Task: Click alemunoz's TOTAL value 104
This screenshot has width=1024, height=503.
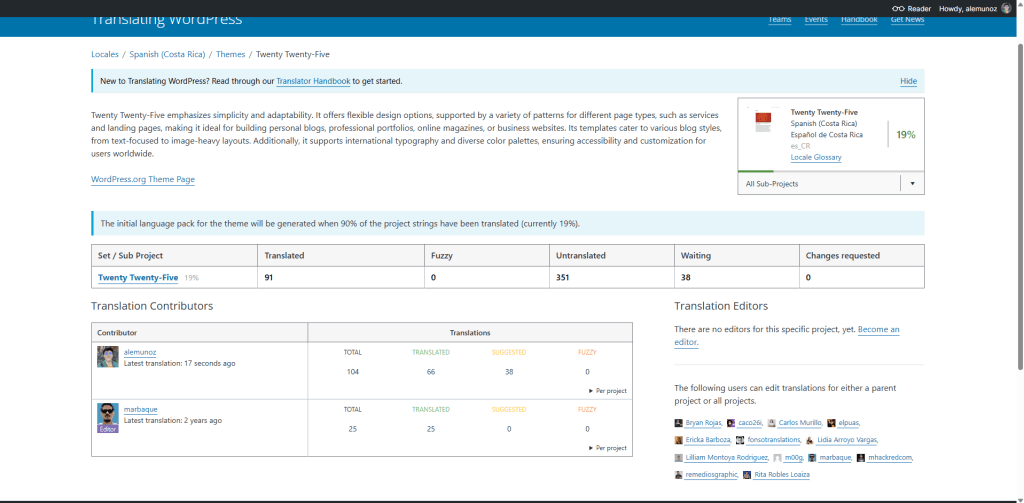Action: coord(353,372)
